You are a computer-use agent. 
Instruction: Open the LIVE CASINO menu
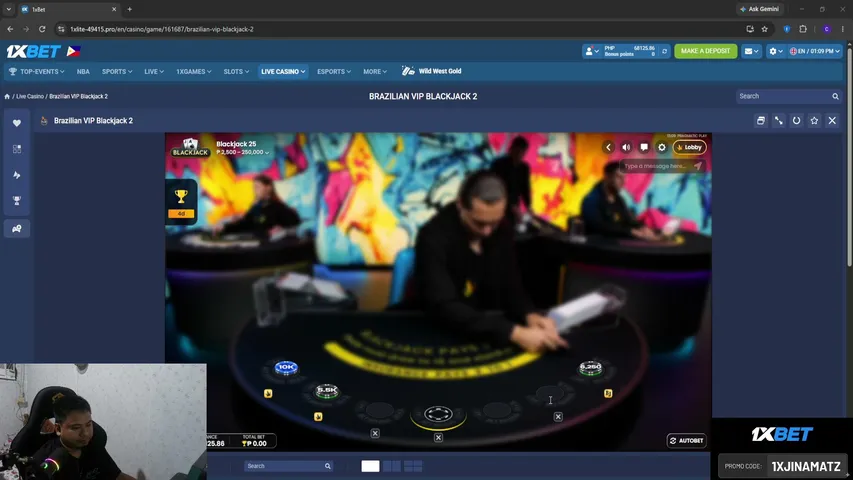point(283,71)
